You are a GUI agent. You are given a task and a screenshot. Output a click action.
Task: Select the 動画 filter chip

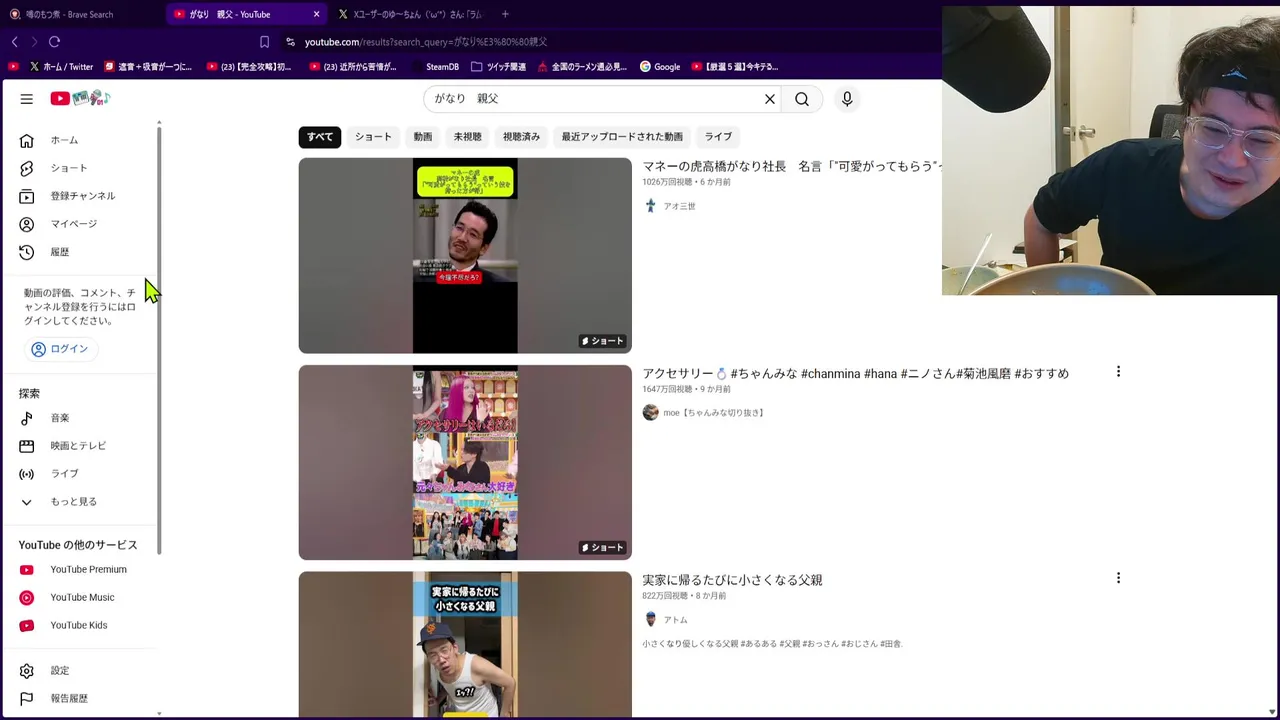click(423, 137)
